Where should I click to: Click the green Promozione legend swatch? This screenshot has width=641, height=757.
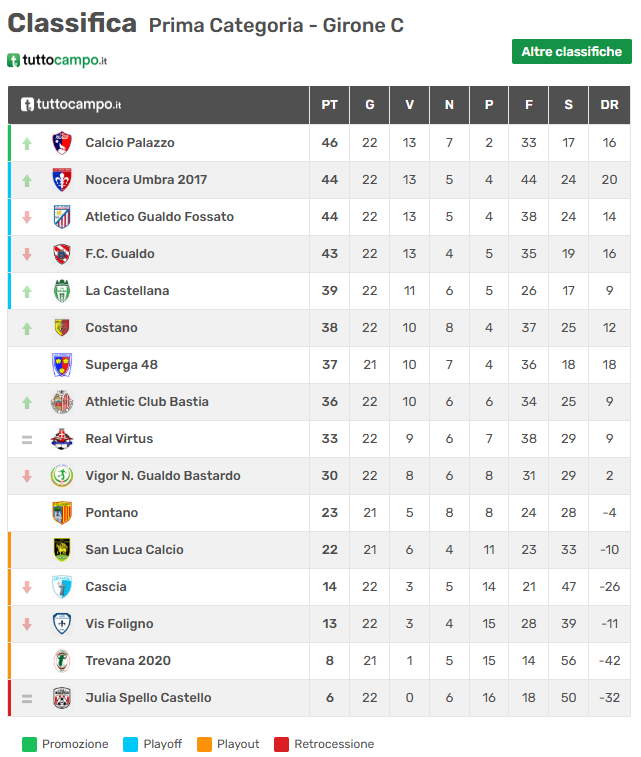click(x=29, y=744)
